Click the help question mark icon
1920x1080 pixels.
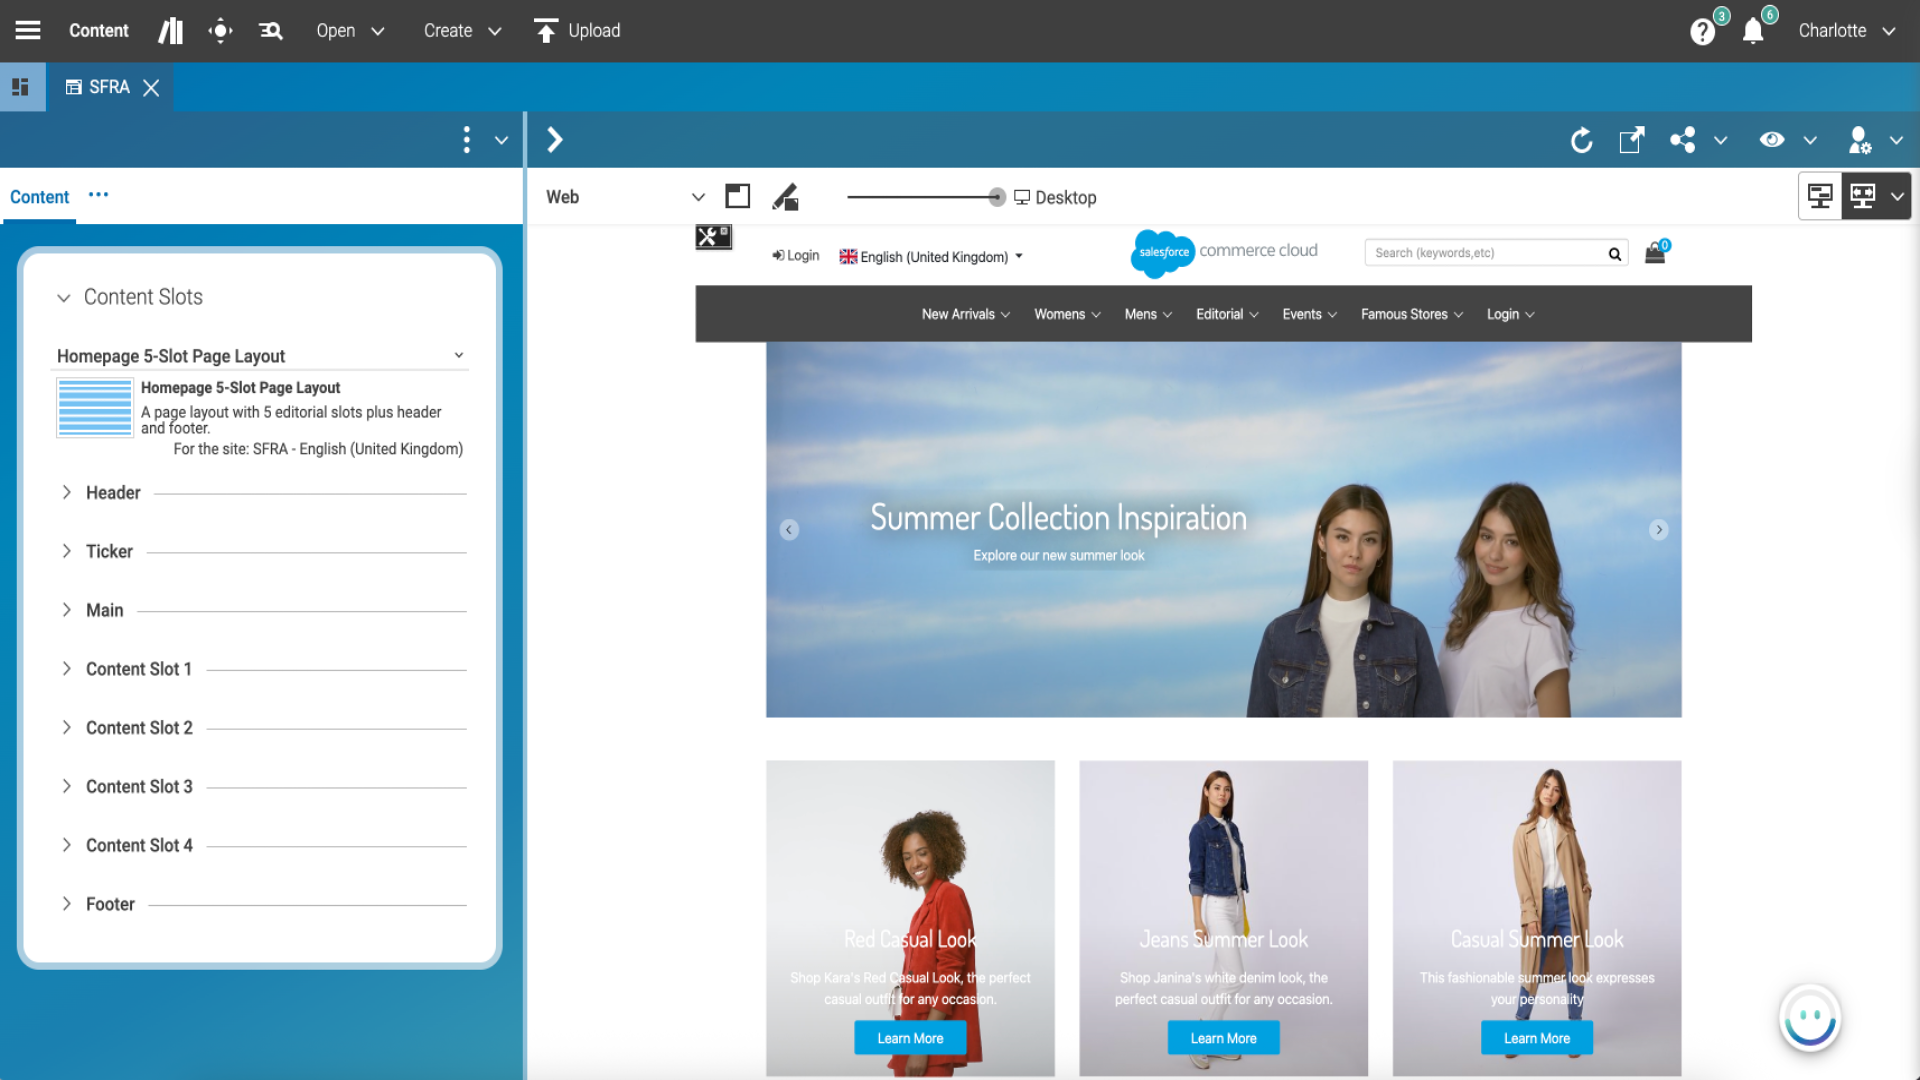pyautogui.click(x=1702, y=32)
